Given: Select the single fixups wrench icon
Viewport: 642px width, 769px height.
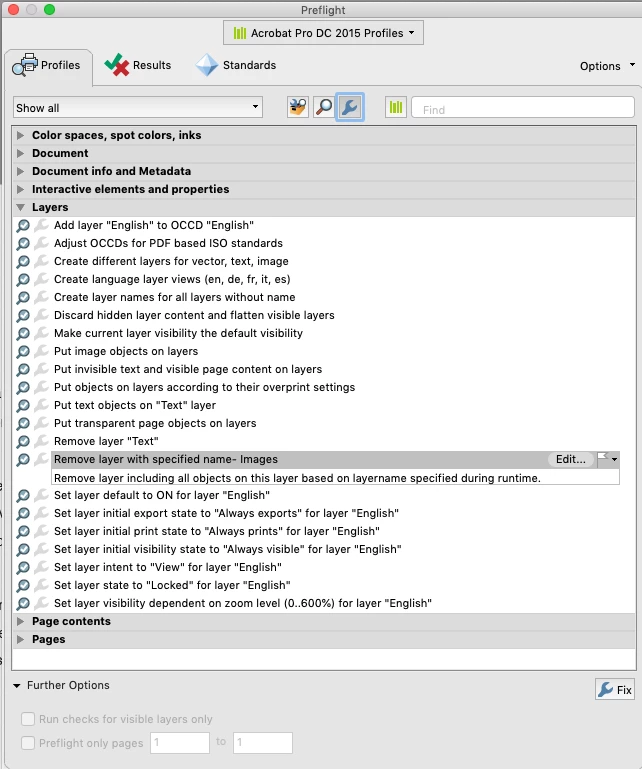Looking at the screenshot, I should [x=350, y=107].
